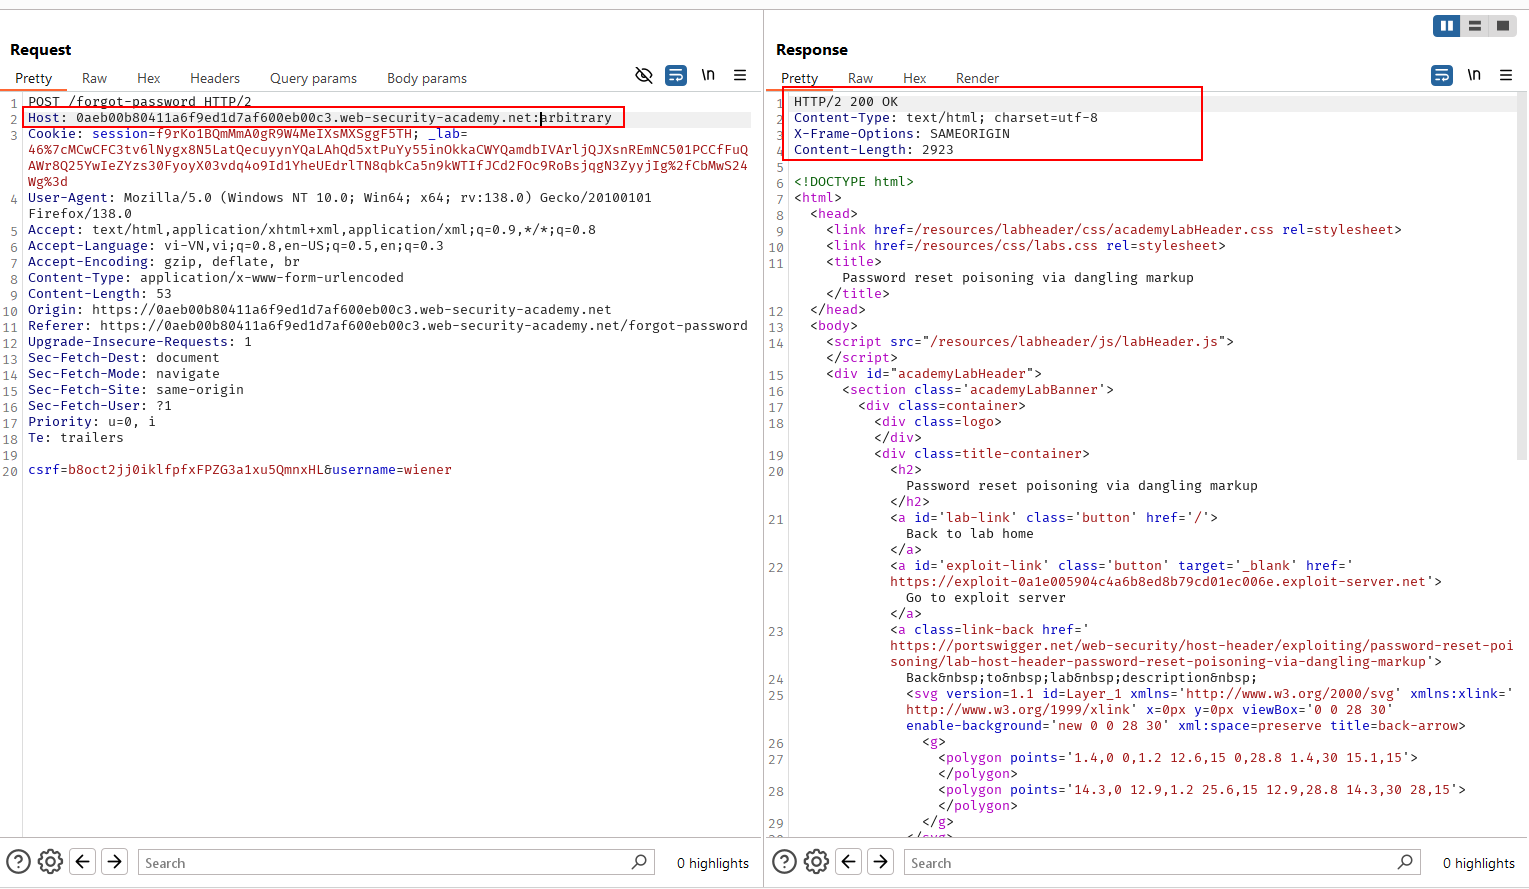Click the labHeader.js script line
1529x889 pixels.
click(x=1030, y=342)
